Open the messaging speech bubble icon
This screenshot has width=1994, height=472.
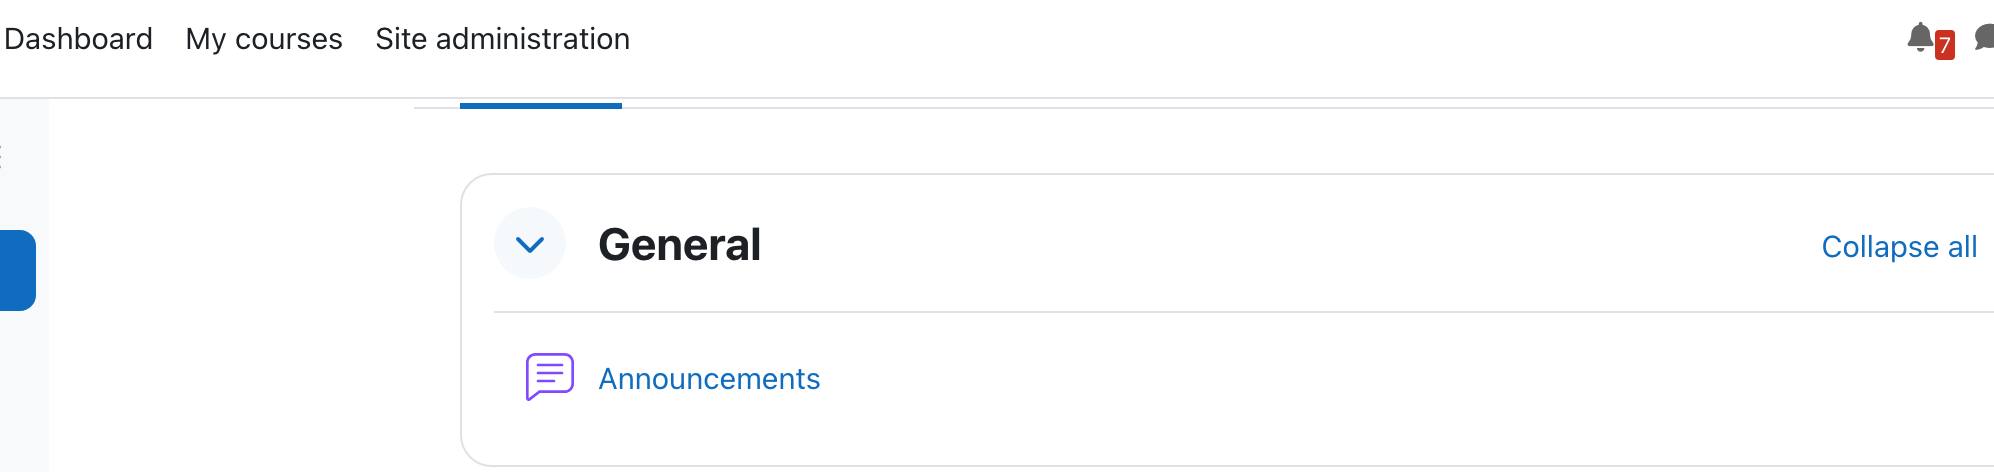1985,38
